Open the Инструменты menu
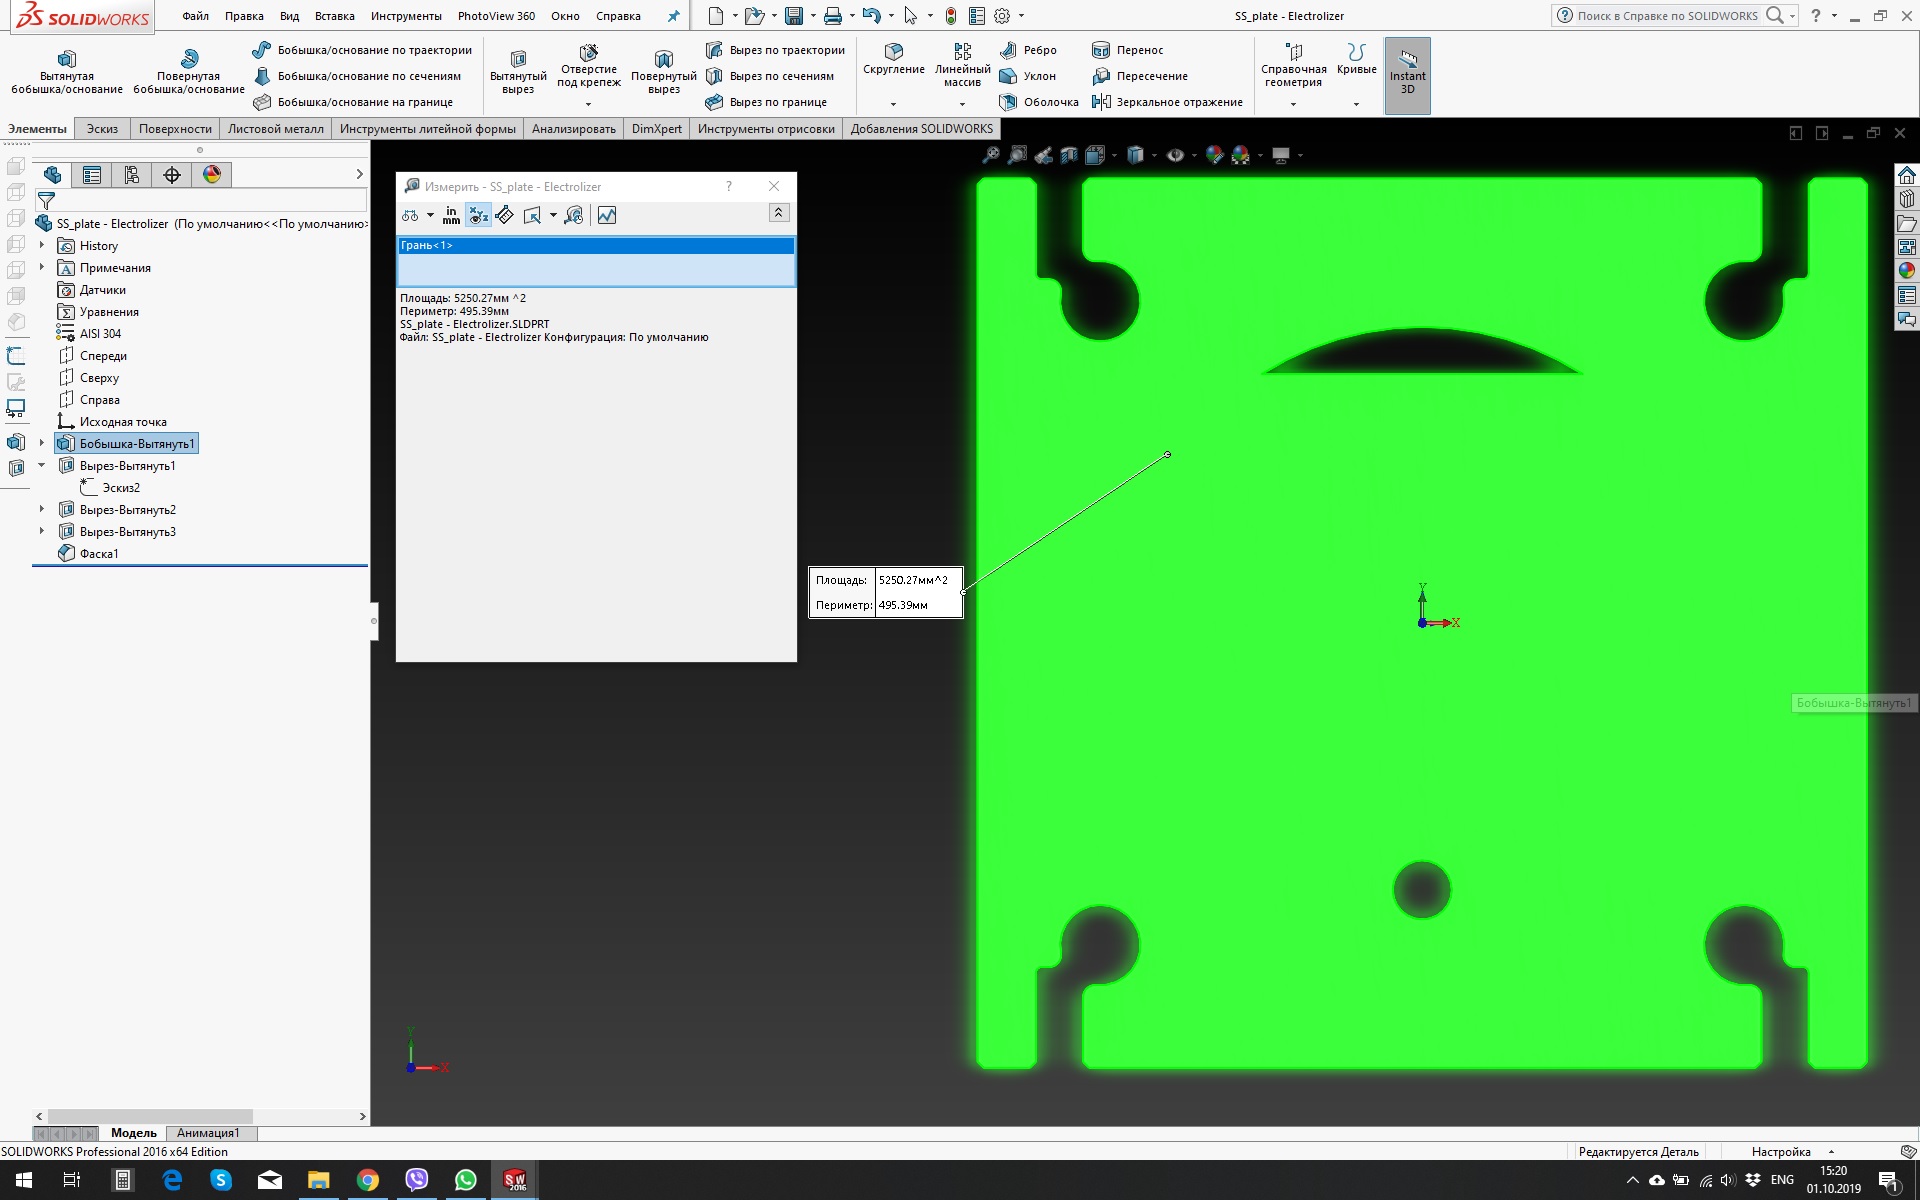 pos(405,16)
